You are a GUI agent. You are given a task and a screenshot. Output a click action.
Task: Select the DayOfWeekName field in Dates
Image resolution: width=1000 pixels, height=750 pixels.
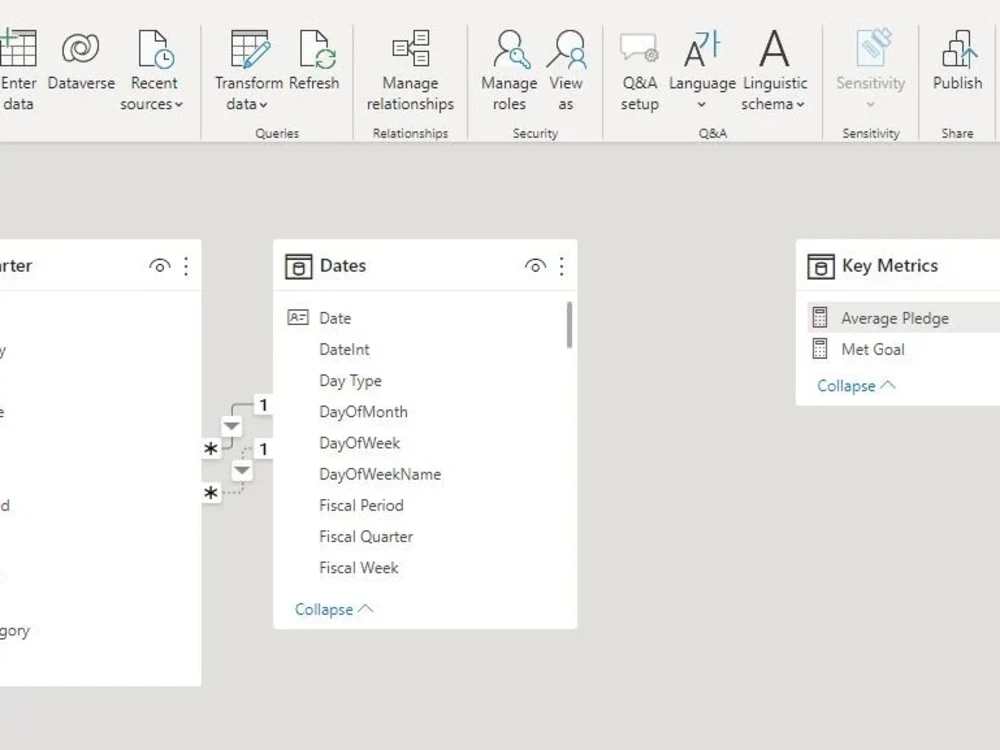coord(380,474)
